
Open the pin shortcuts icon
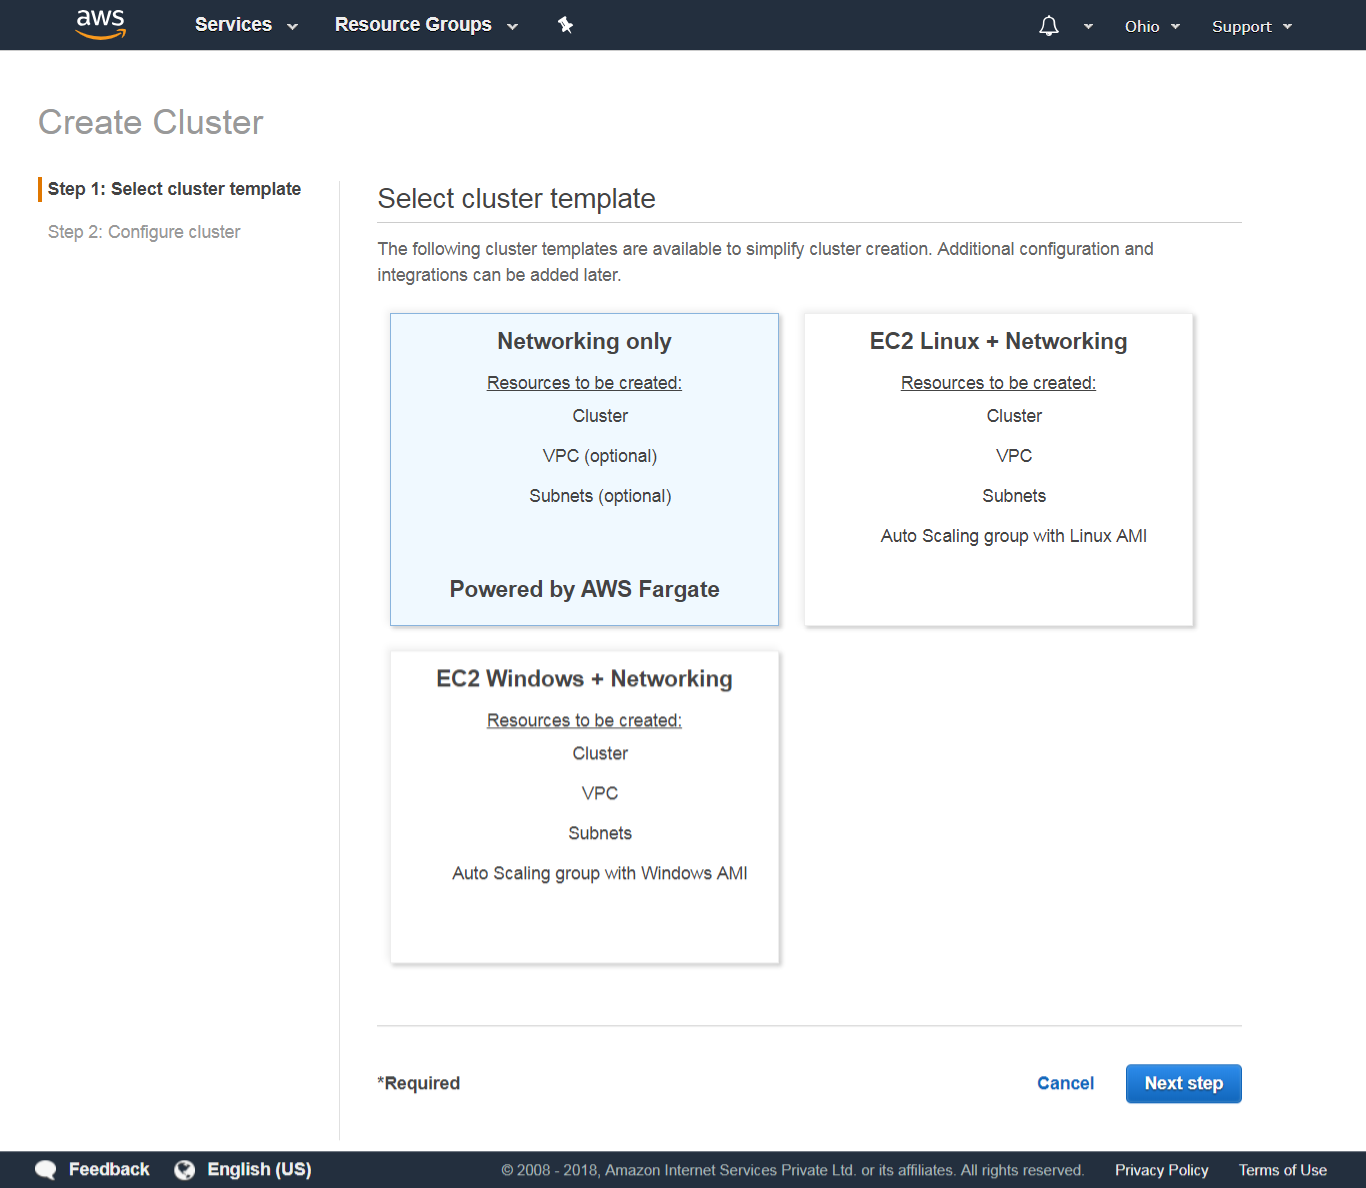click(565, 25)
